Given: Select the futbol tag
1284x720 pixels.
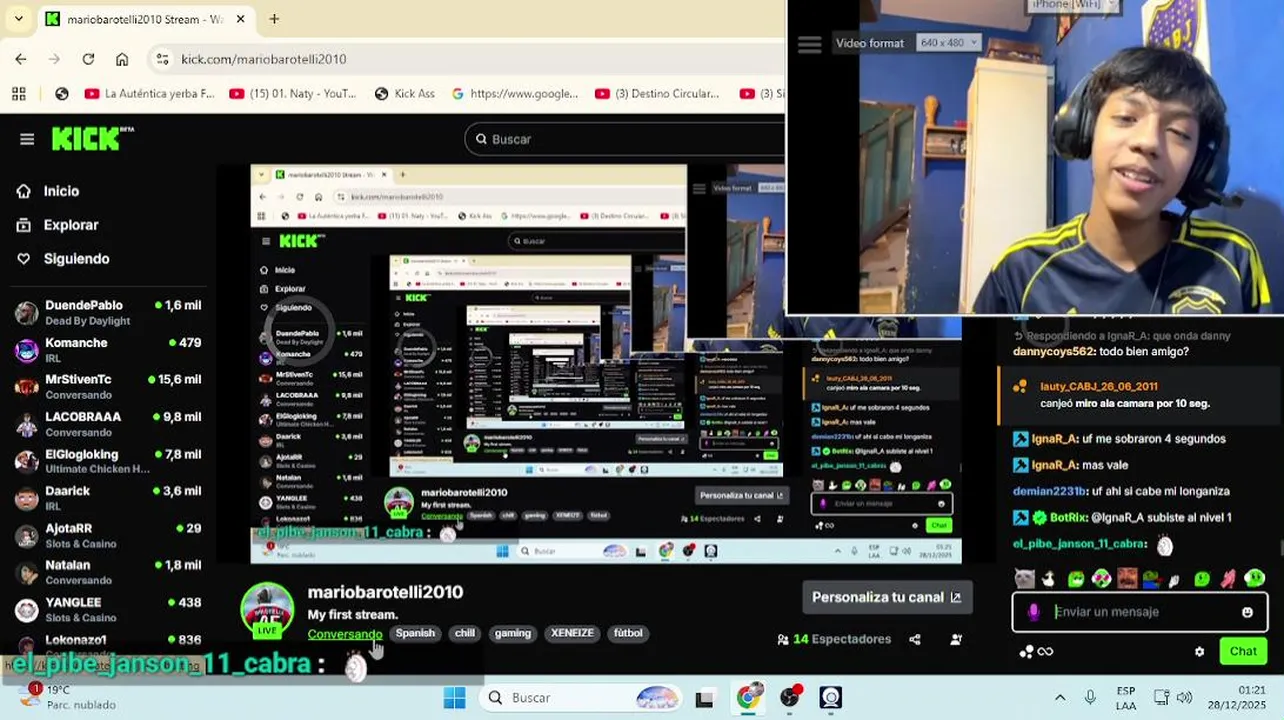Looking at the screenshot, I should click(x=628, y=633).
